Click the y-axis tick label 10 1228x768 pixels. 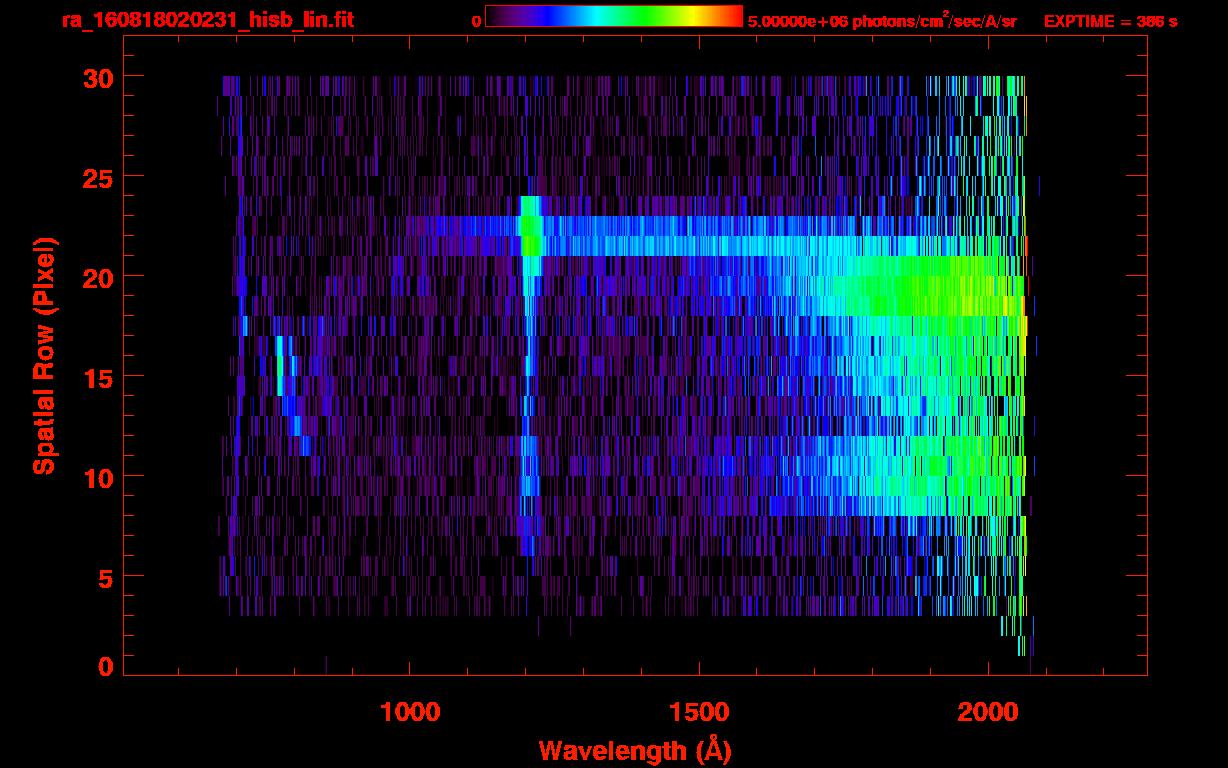pos(96,477)
